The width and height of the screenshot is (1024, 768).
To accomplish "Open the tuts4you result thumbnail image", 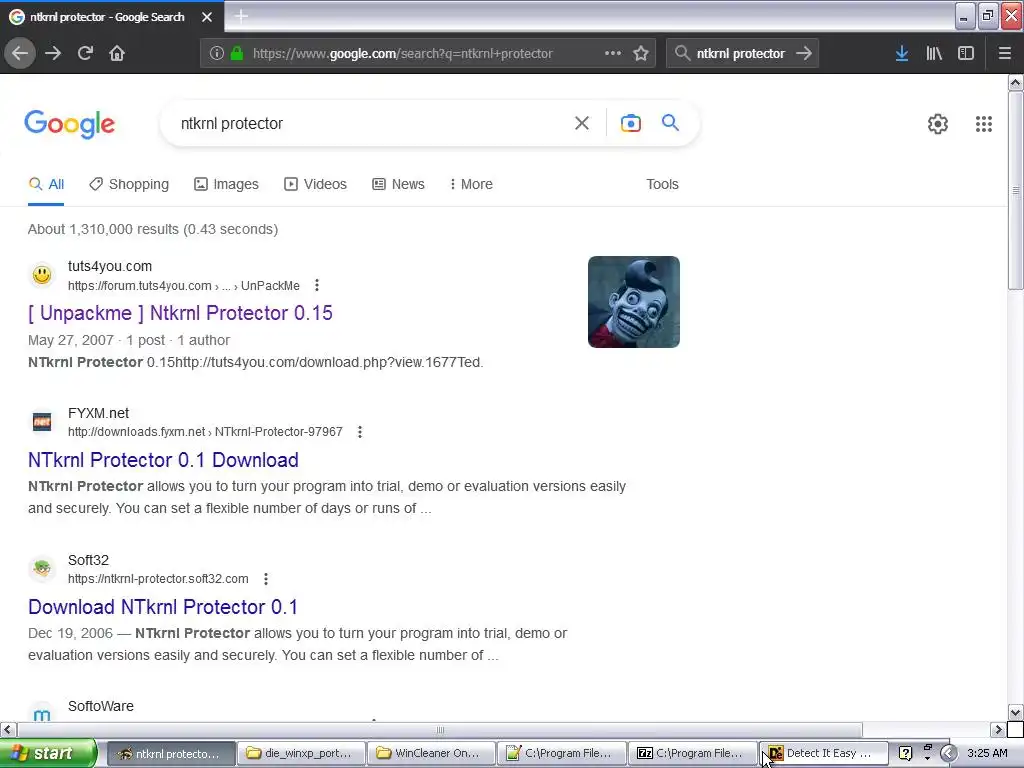I will tap(633, 302).
